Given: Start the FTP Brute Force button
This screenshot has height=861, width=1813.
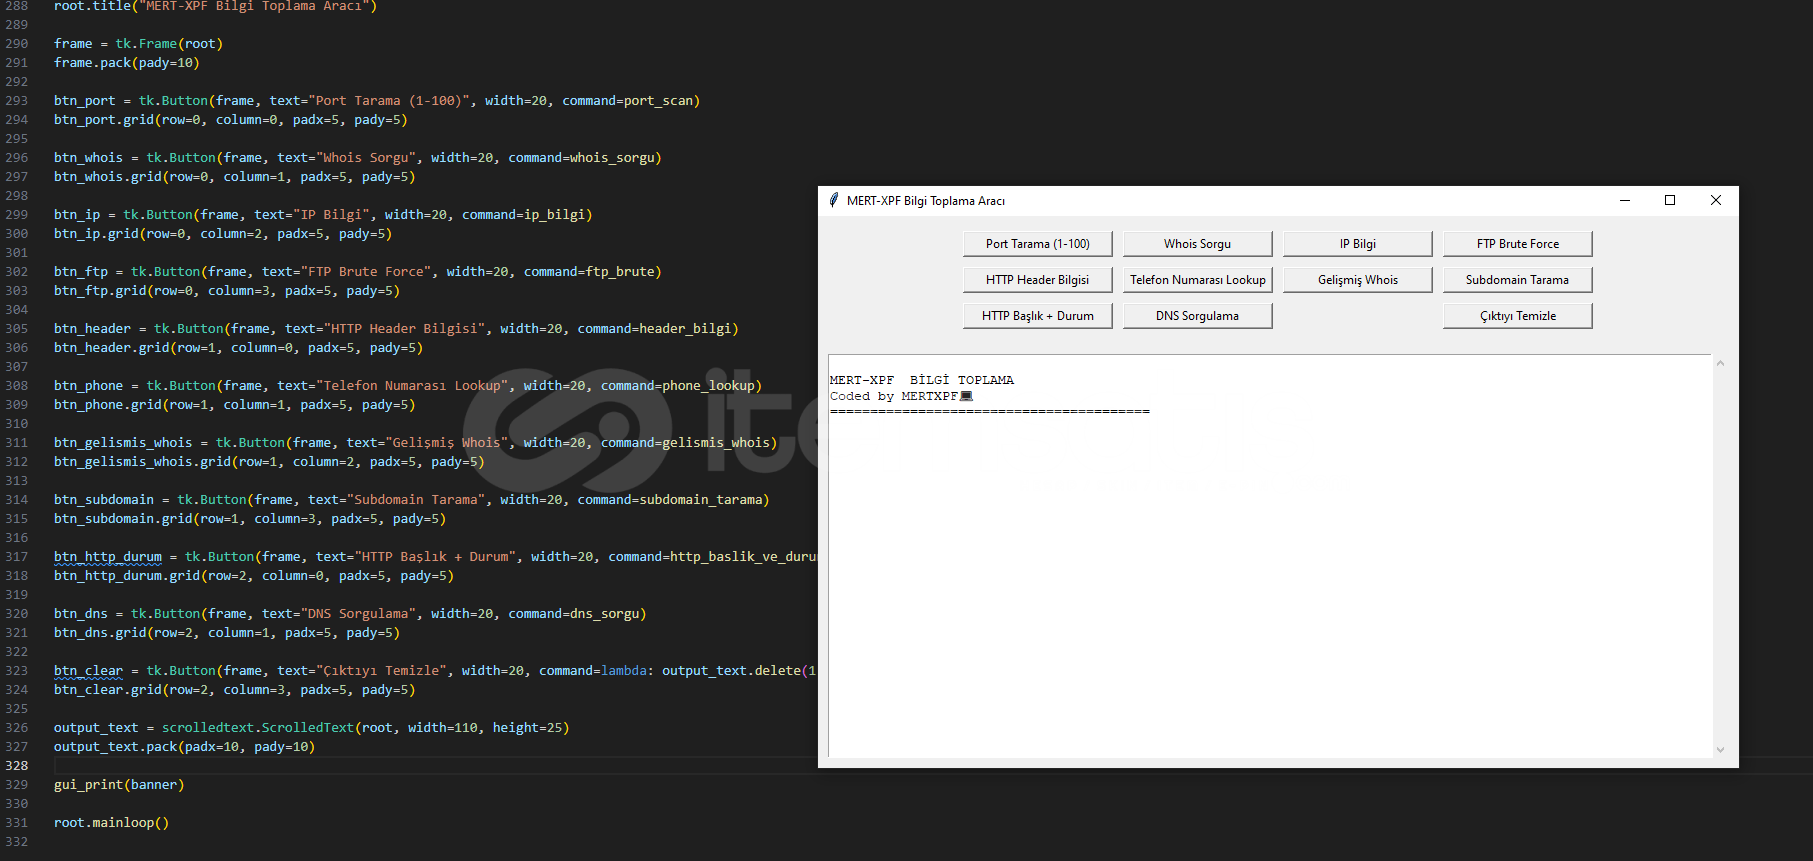Looking at the screenshot, I should point(1517,244).
